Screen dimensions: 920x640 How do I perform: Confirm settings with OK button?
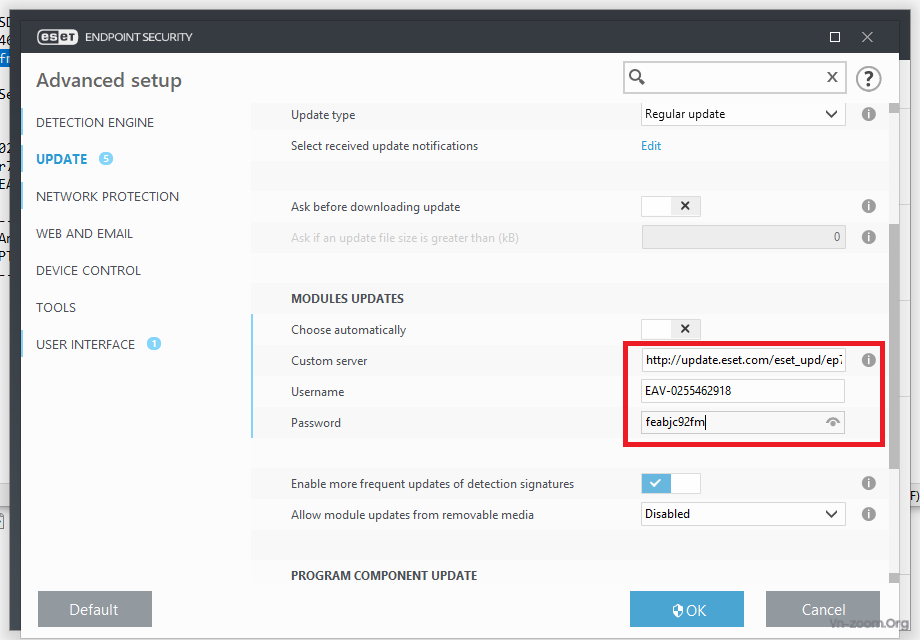point(687,609)
